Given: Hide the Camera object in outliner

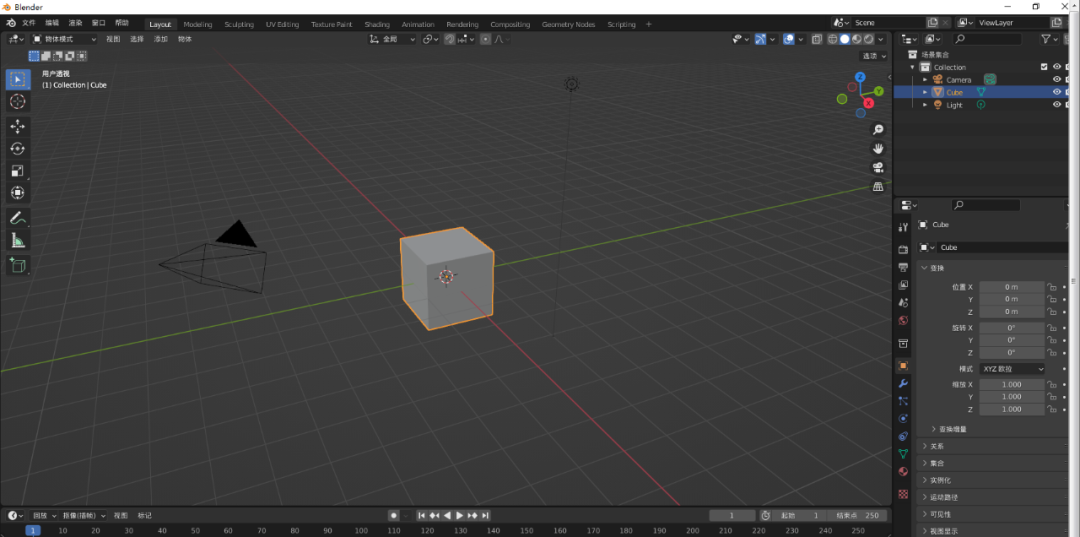Looking at the screenshot, I should (x=1056, y=80).
